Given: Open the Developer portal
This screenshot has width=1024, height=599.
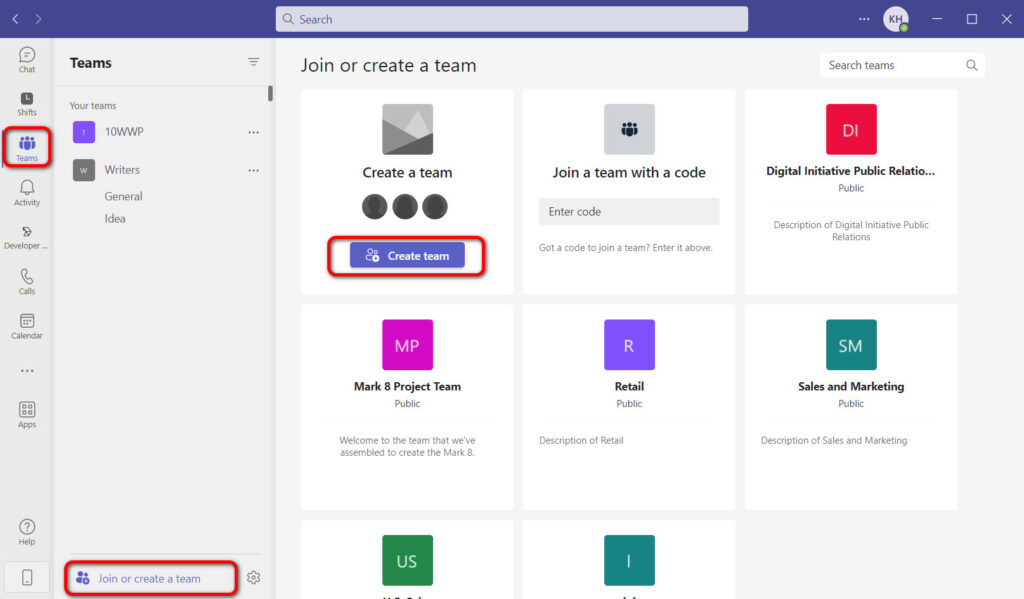Looking at the screenshot, I should 26,237.
